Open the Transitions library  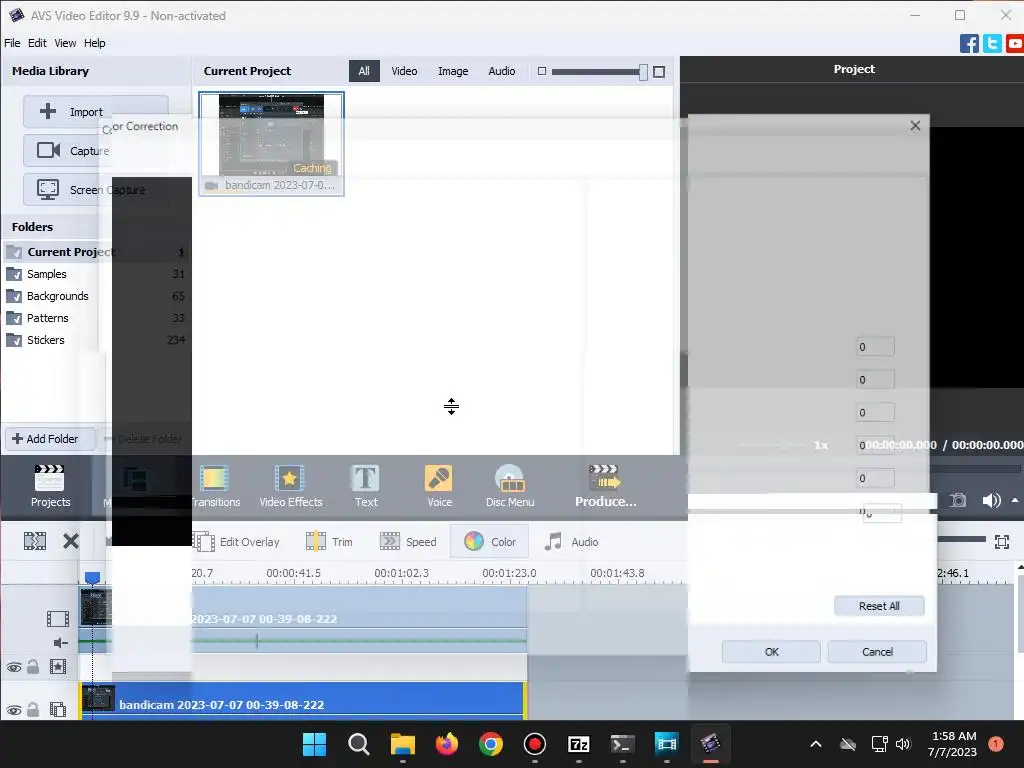point(215,487)
